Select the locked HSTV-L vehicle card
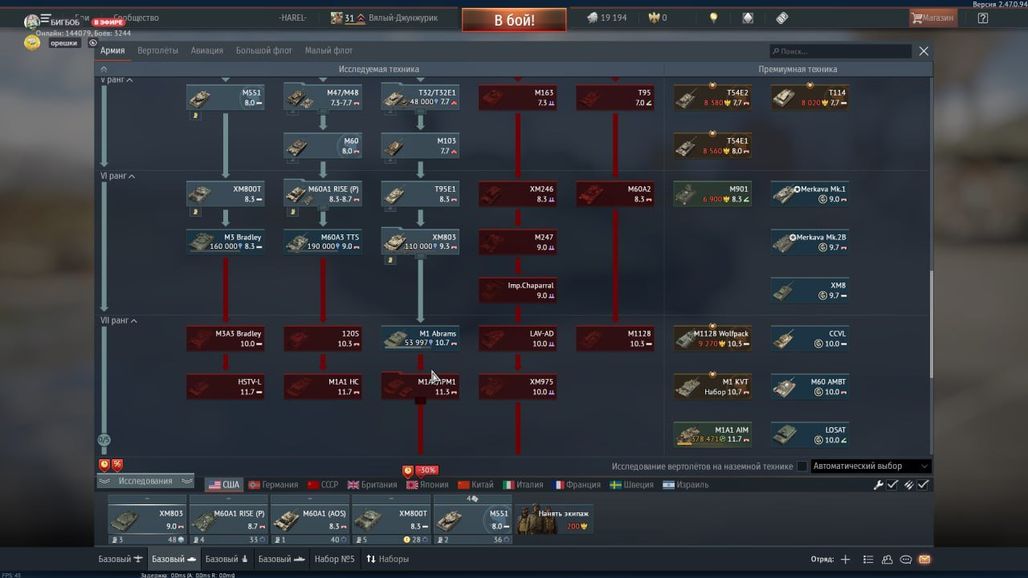 pyautogui.click(x=226, y=387)
